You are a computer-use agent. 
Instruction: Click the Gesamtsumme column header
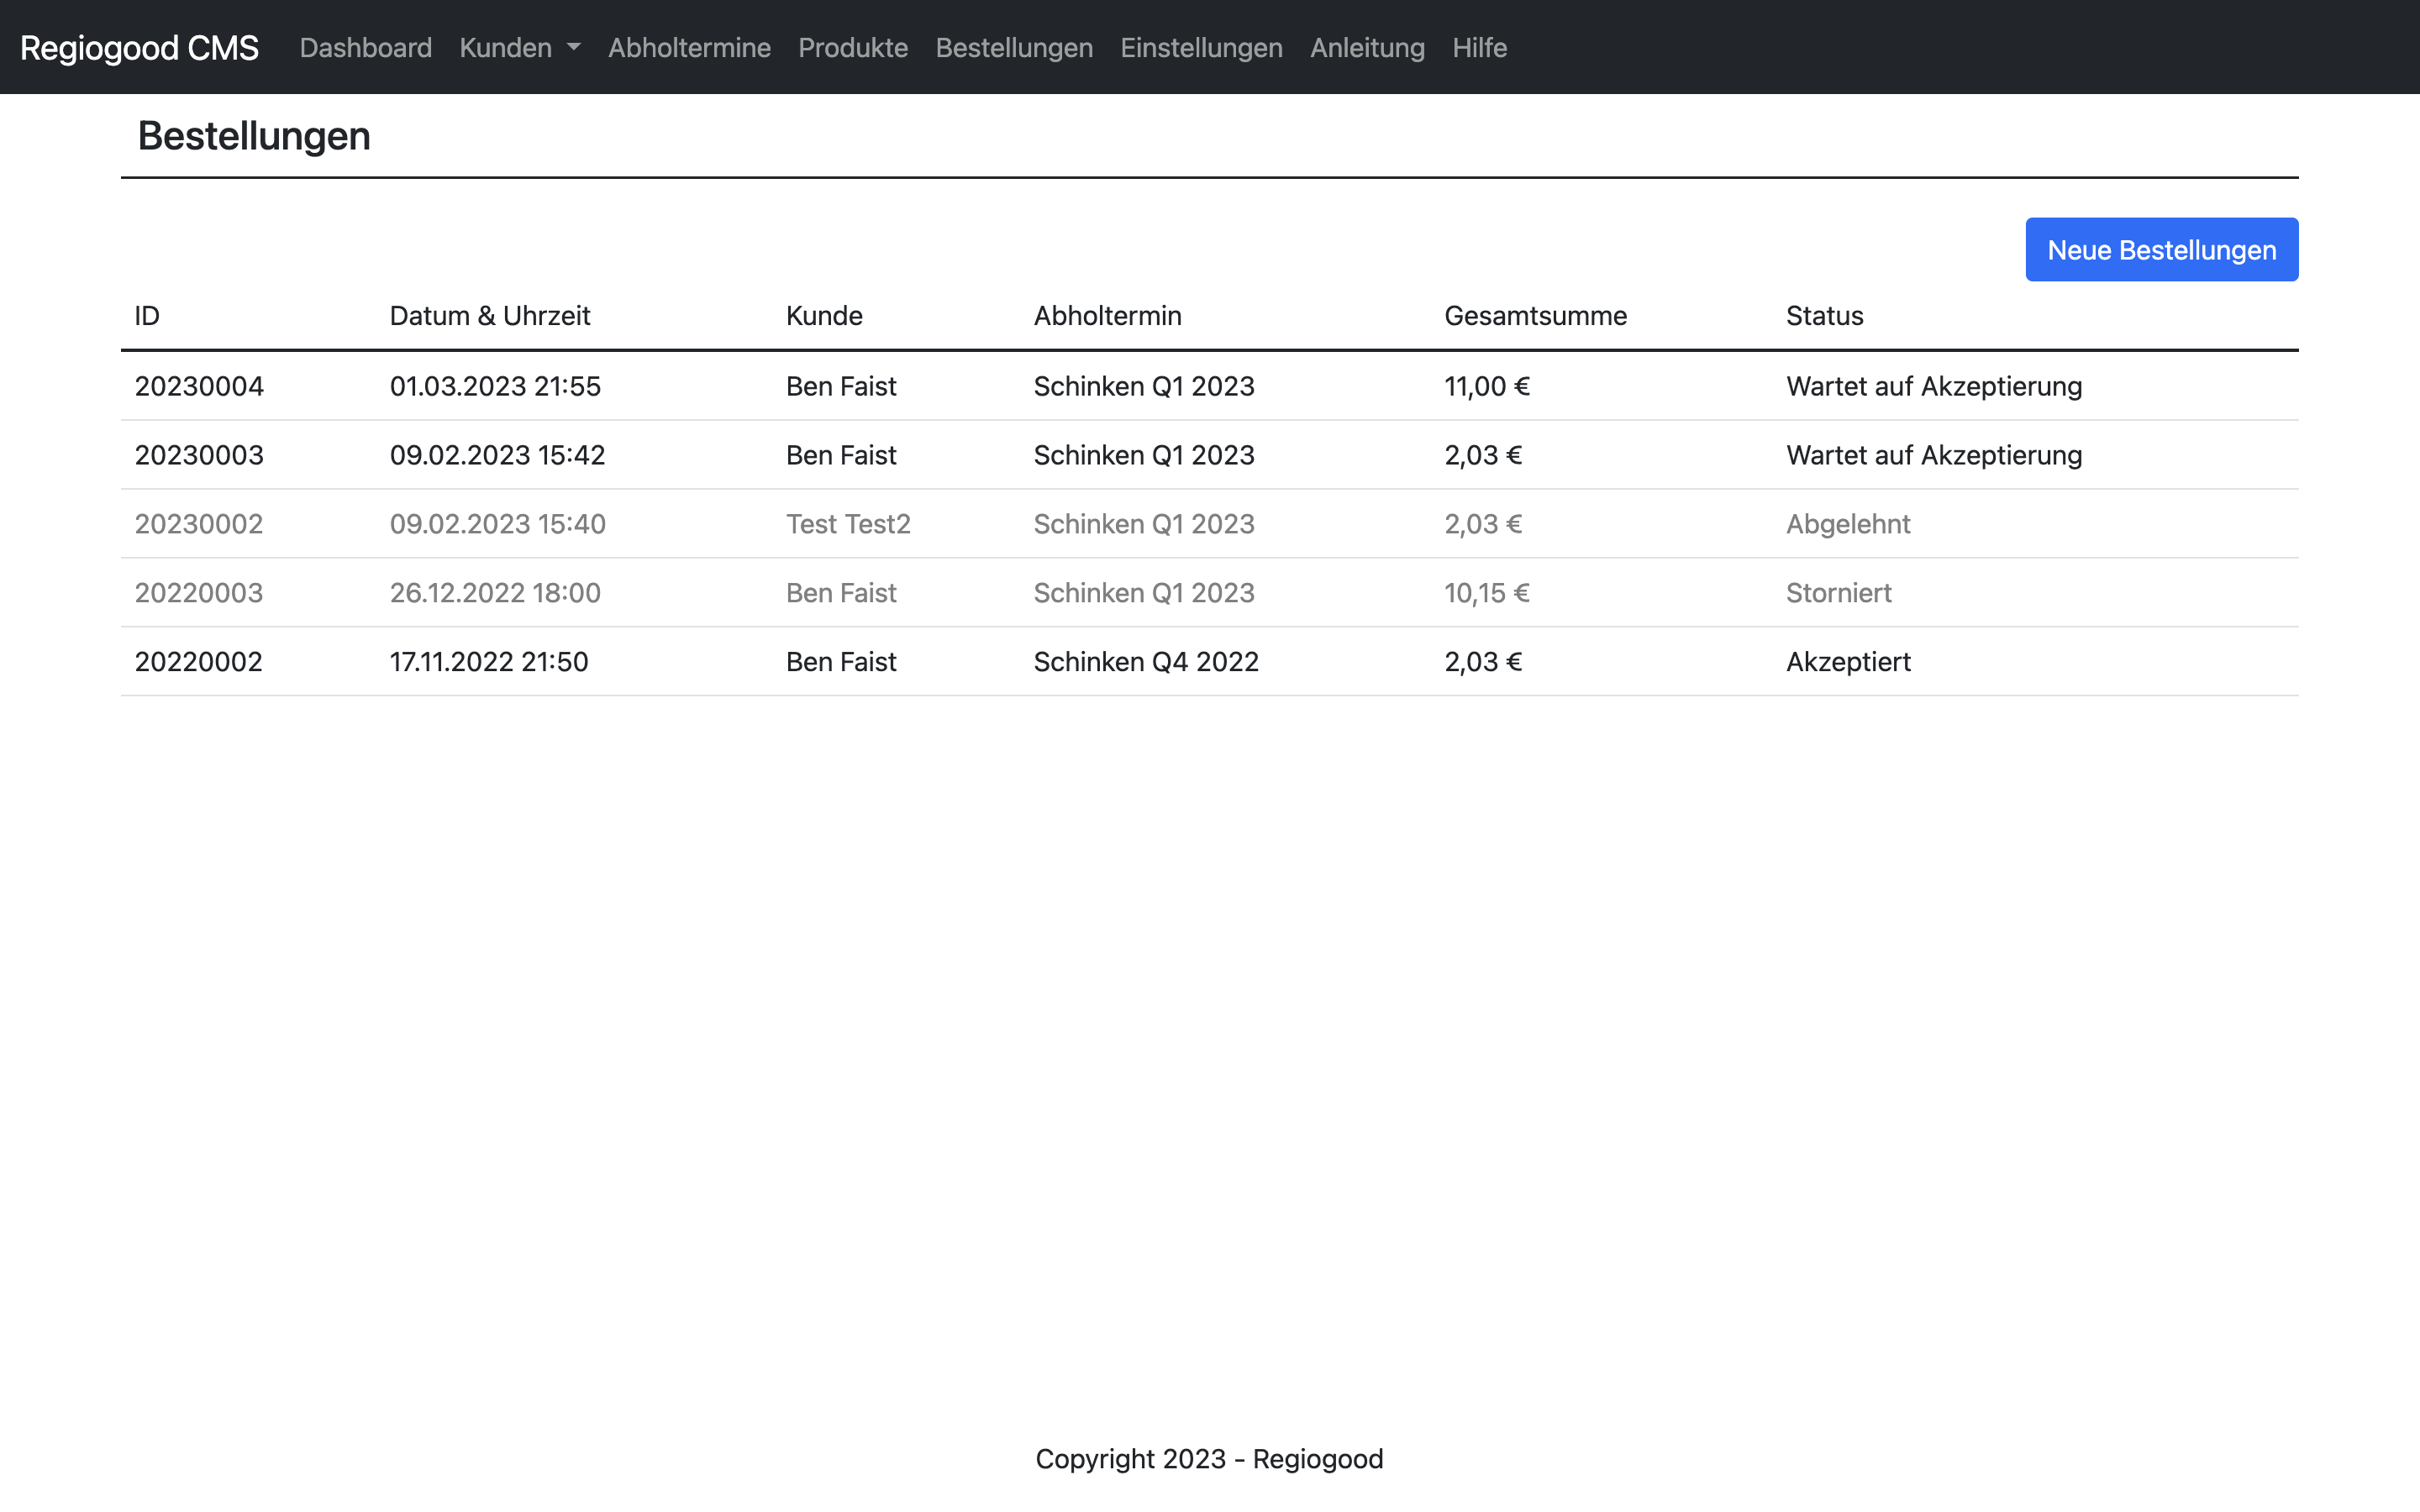click(1535, 316)
